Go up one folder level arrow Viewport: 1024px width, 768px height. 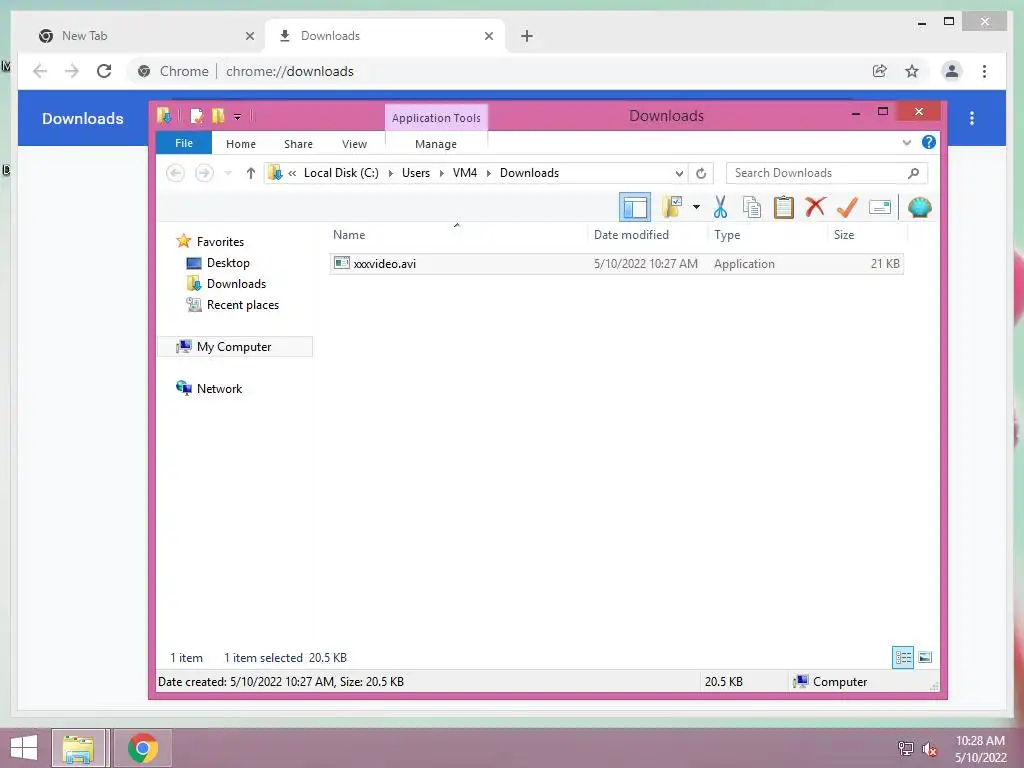point(251,173)
